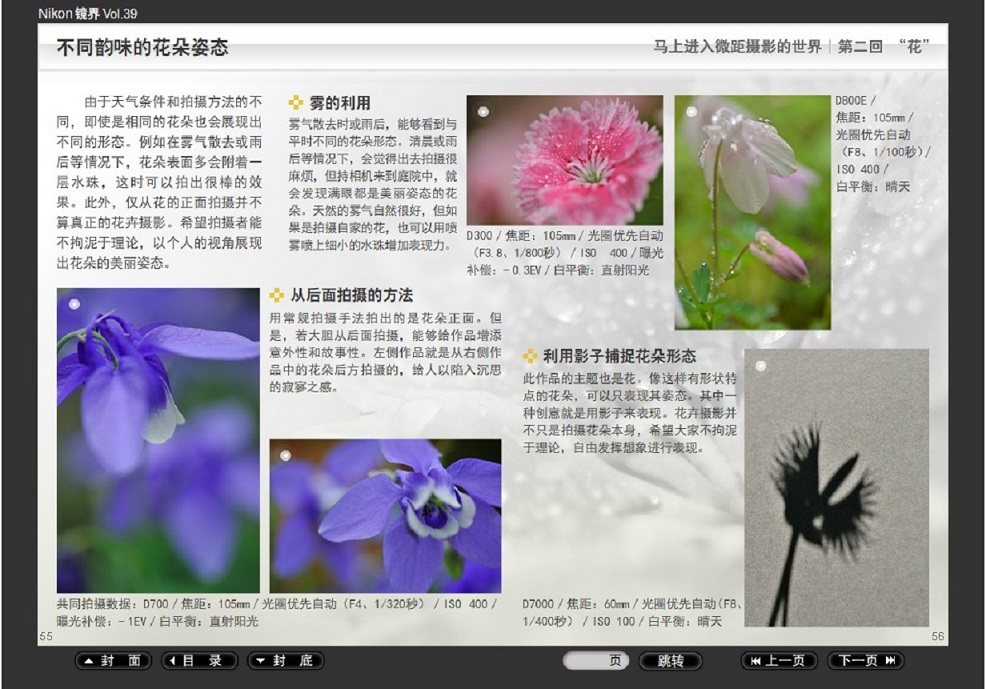This screenshot has width=986, height=689.
Task: Go to the 封底 (back cover)
Action: 285,661
